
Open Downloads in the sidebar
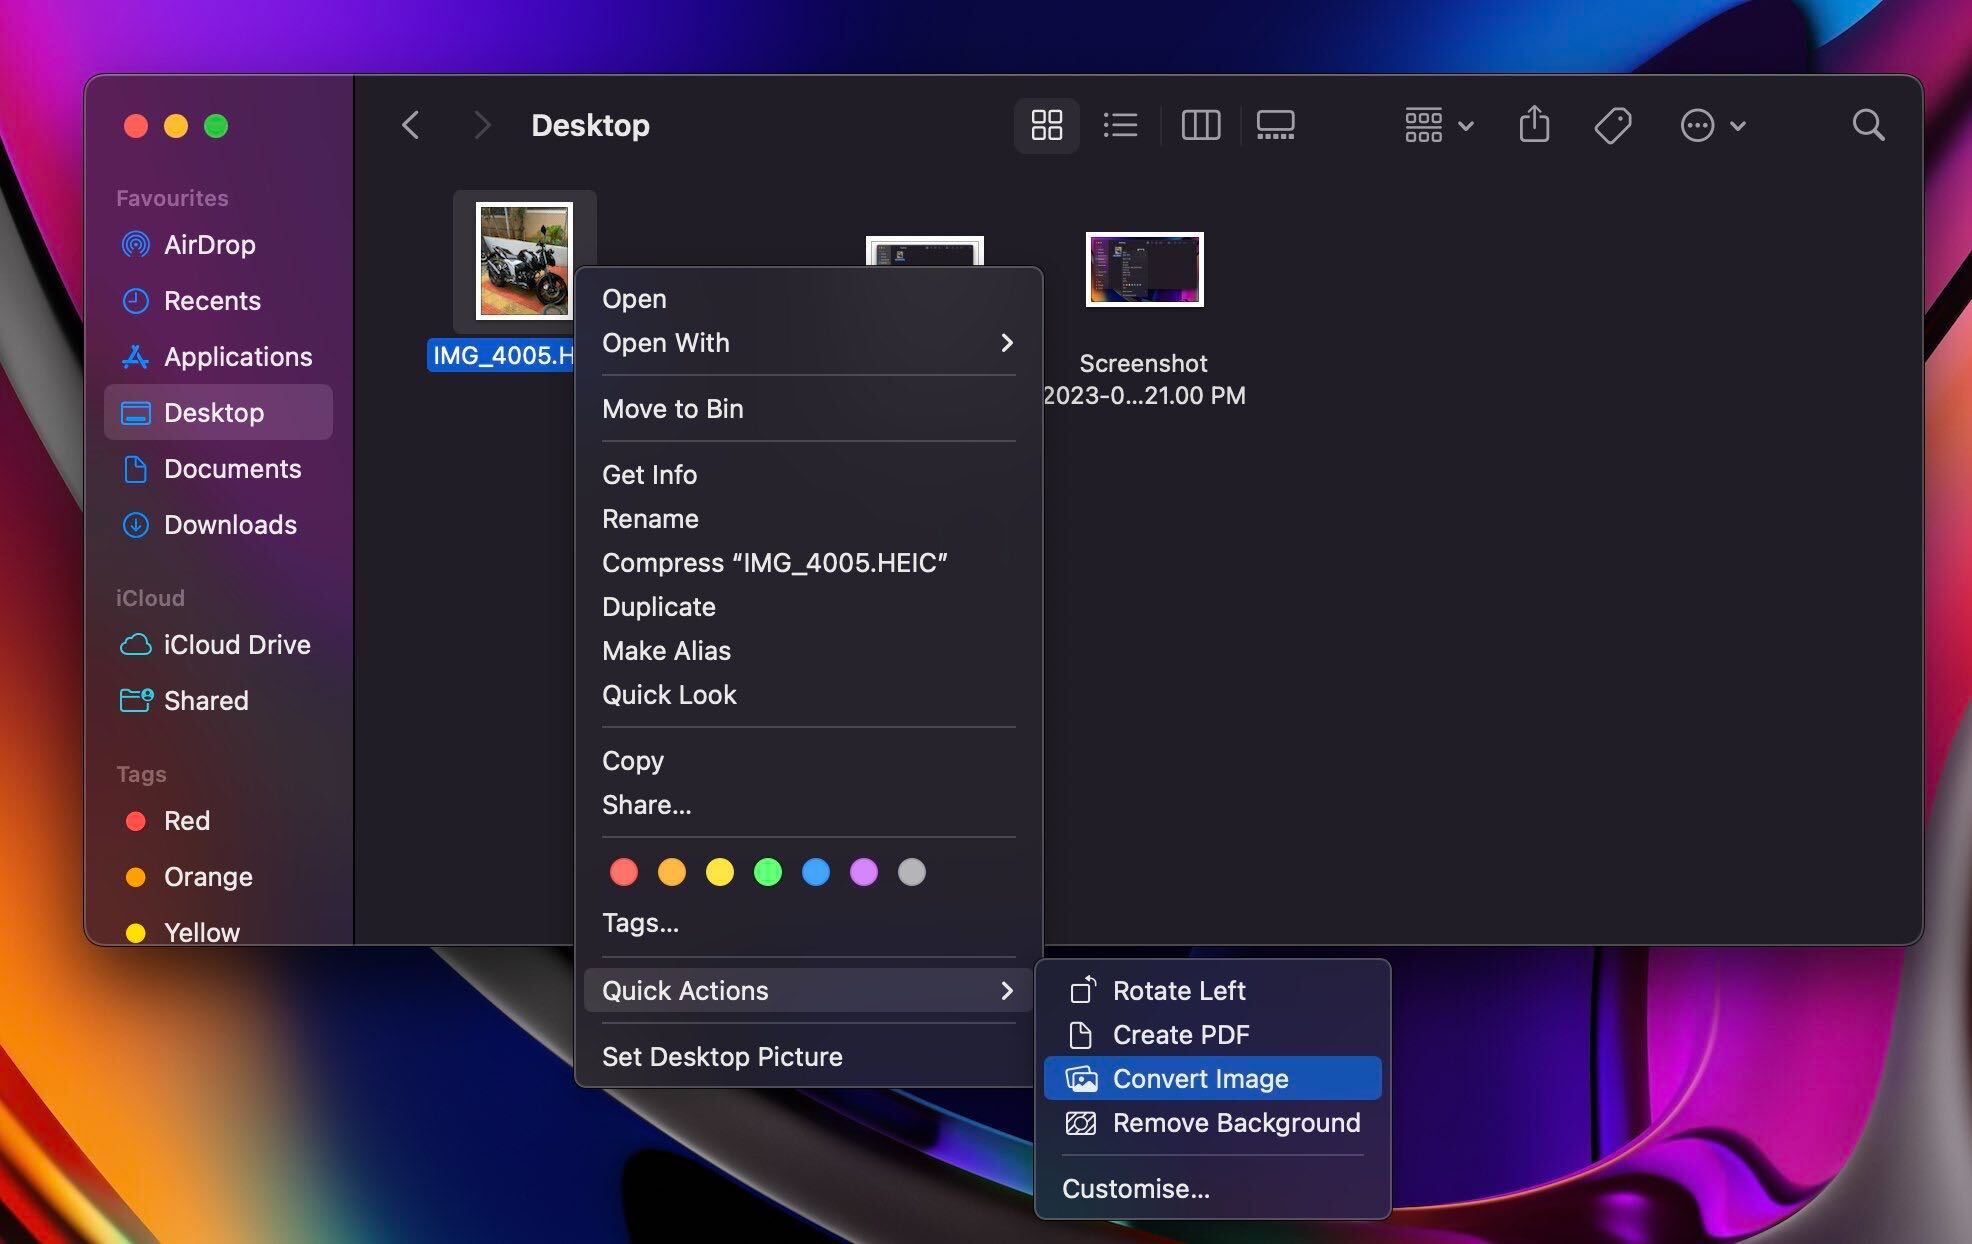click(218, 524)
